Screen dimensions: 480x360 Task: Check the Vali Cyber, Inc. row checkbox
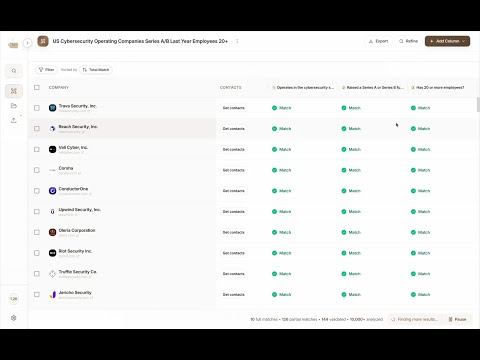click(x=37, y=149)
